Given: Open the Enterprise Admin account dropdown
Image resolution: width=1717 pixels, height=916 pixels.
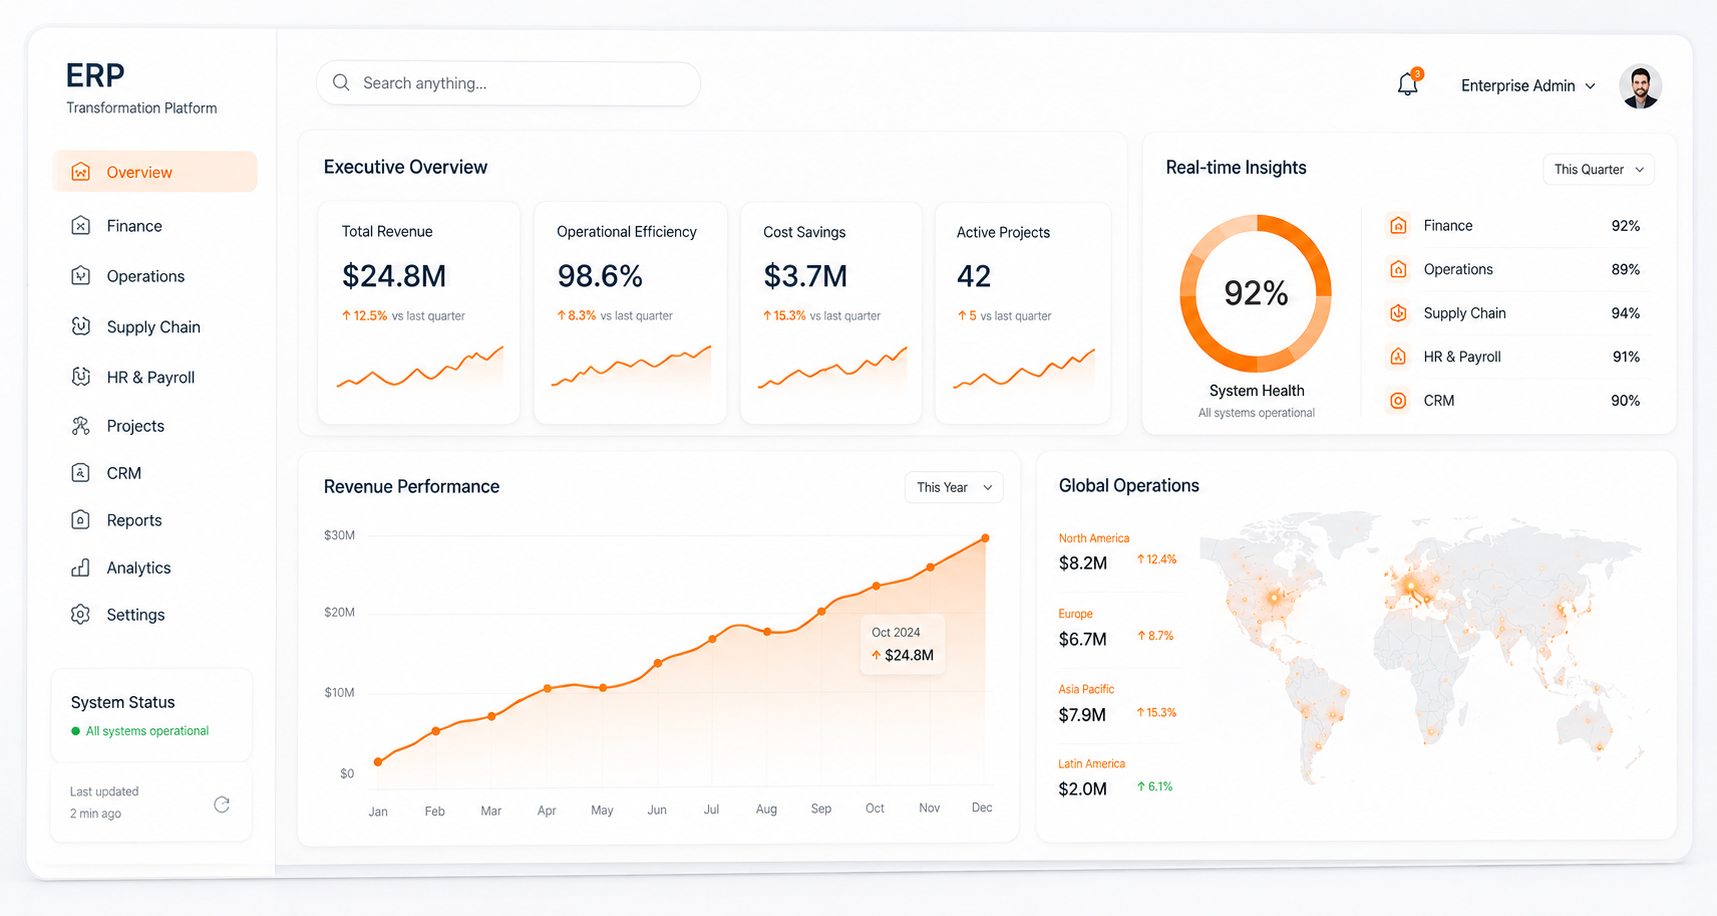Looking at the screenshot, I should coord(1527,86).
